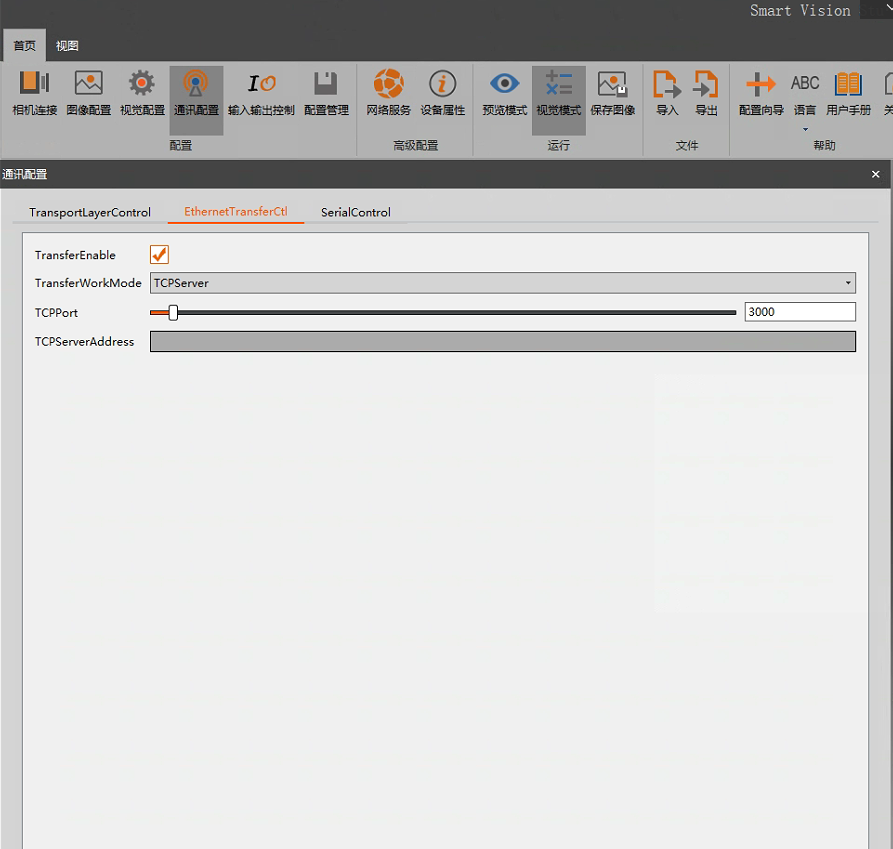
Task: Launch the 网络服务 network service icon
Action: tap(388, 94)
